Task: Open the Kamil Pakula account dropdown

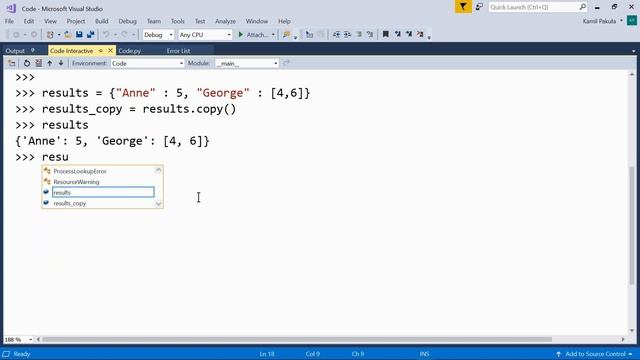Action: tap(602, 21)
